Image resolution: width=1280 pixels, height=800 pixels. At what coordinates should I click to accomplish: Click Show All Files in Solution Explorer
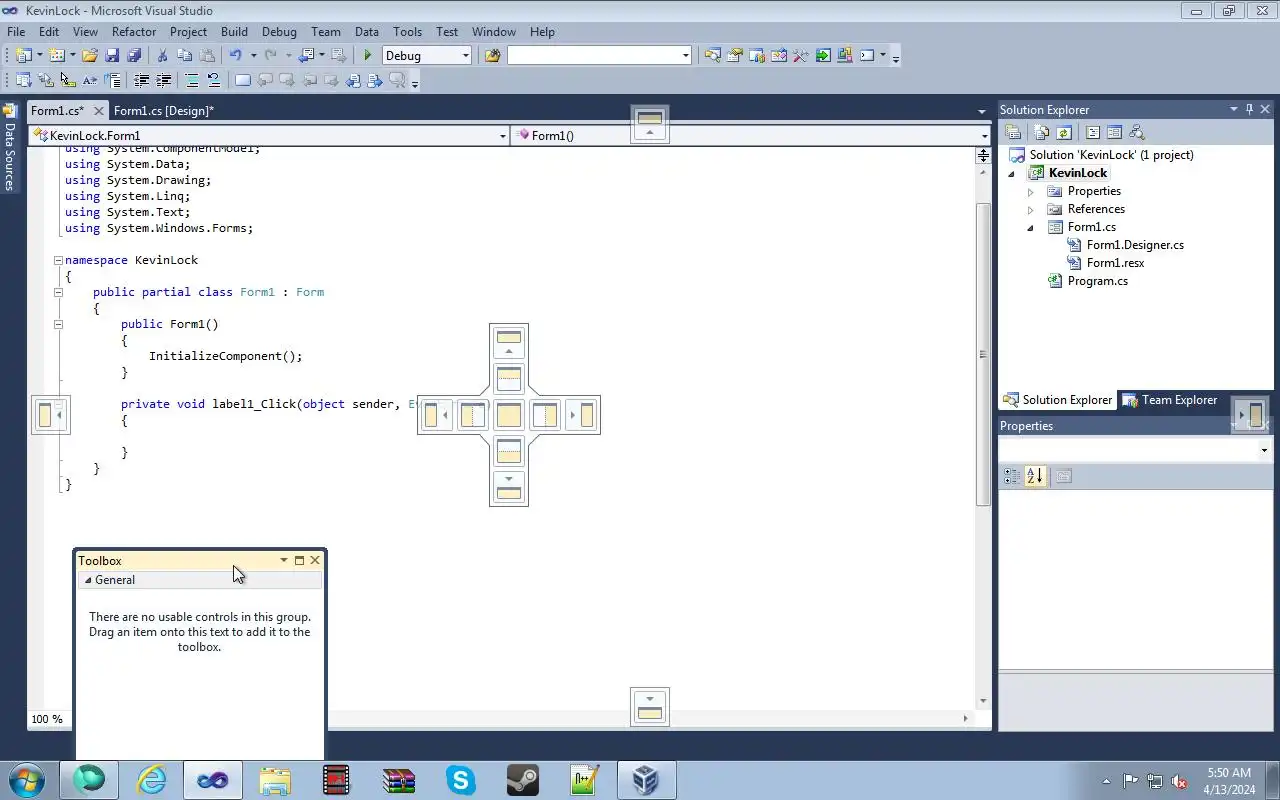click(x=1041, y=132)
